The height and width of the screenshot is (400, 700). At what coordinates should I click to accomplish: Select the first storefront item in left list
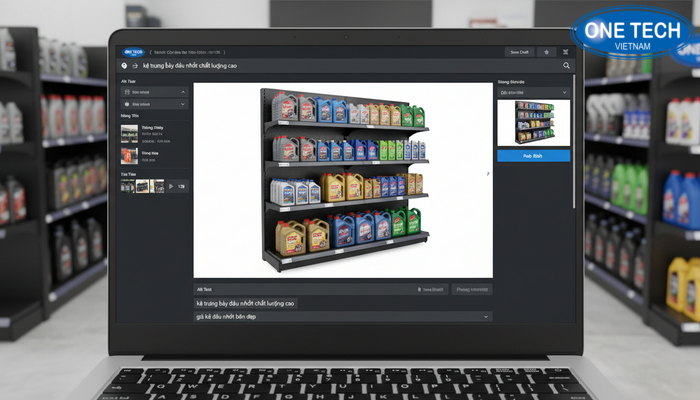pos(152,132)
